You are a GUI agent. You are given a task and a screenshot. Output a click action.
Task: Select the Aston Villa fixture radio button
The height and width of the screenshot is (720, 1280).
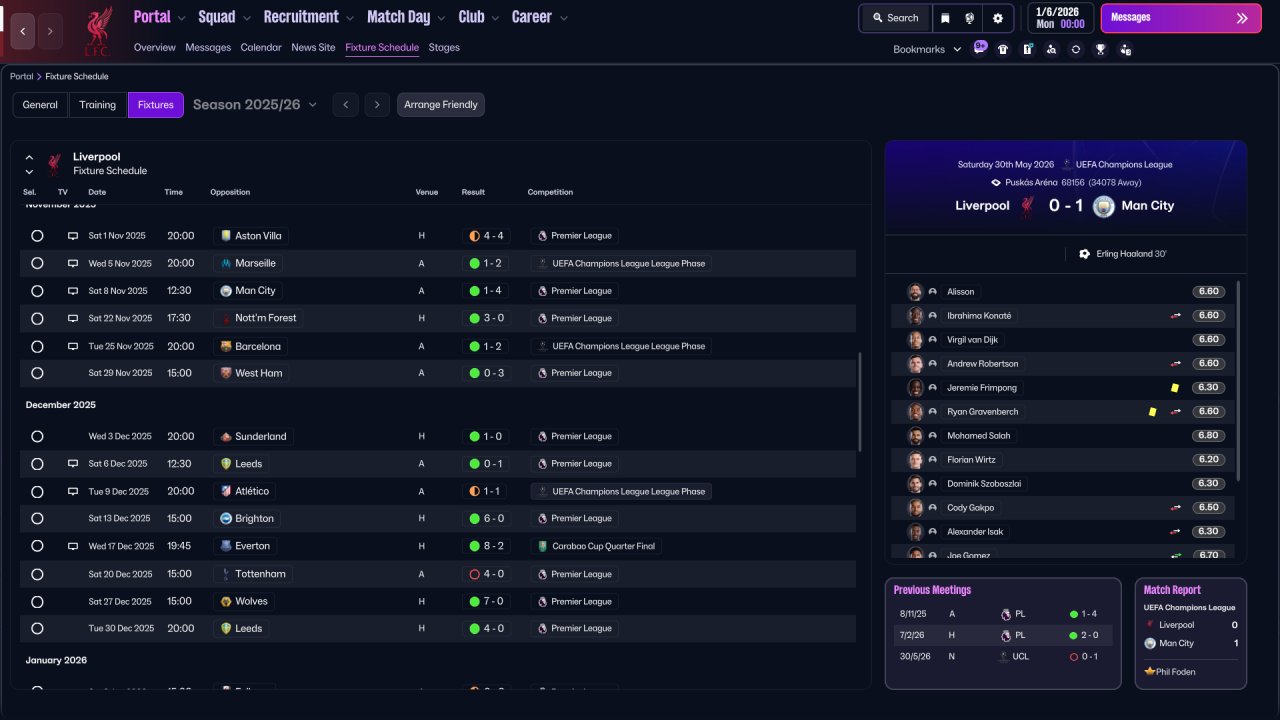click(x=37, y=236)
